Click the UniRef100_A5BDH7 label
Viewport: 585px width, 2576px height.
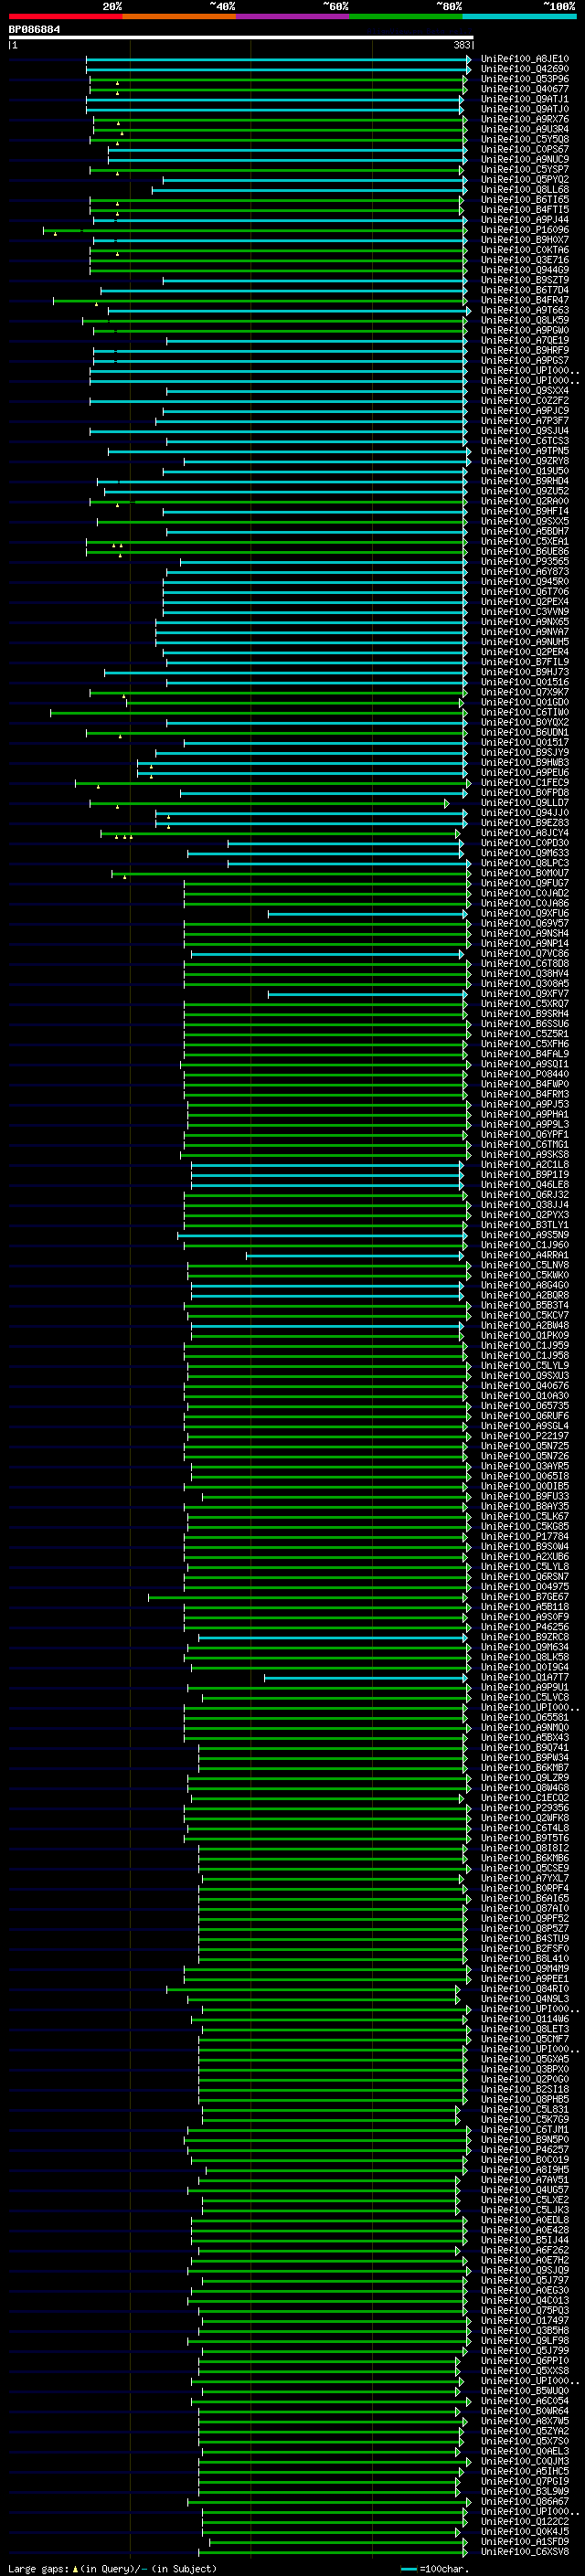pyautogui.click(x=524, y=532)
